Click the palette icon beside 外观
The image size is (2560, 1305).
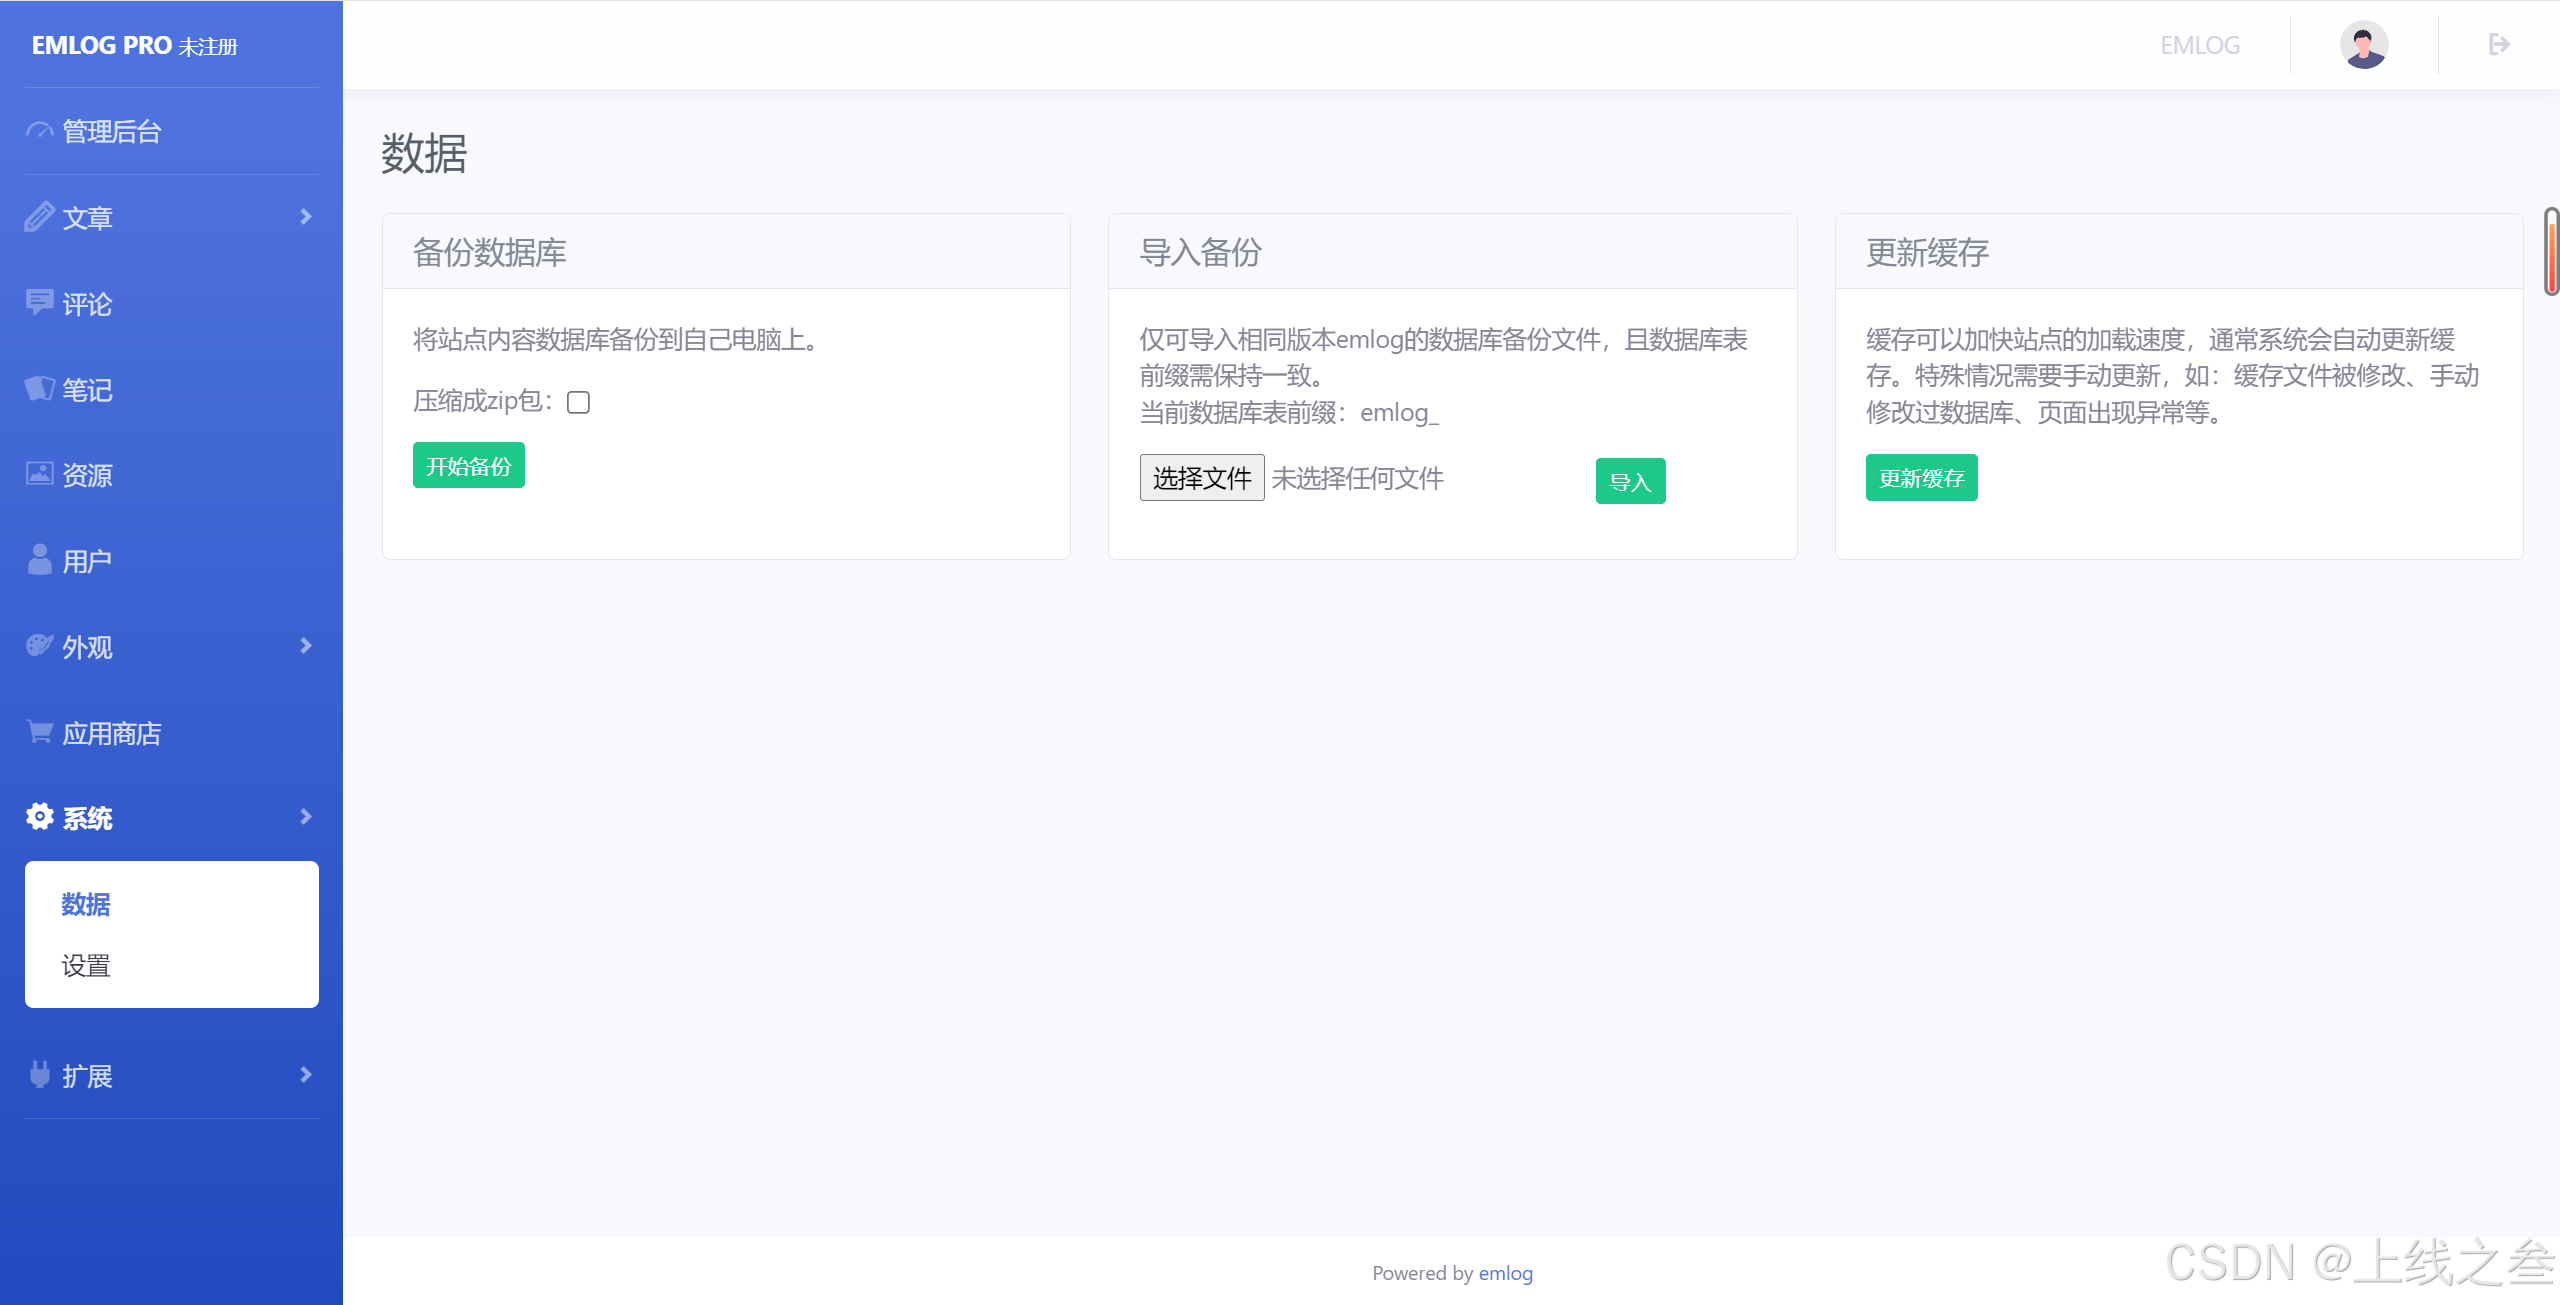[39, 646]
